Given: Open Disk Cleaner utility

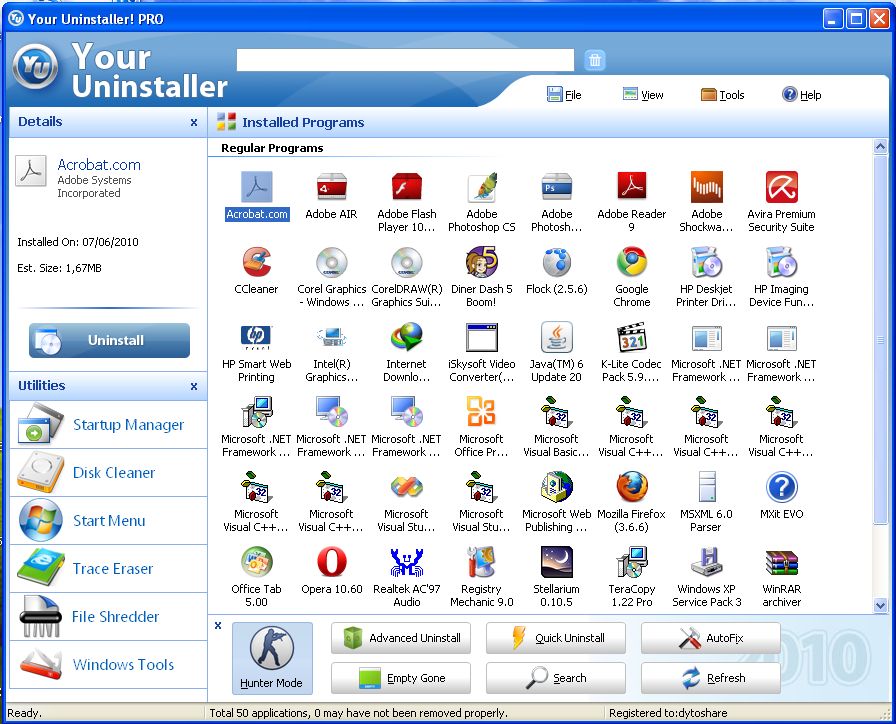Looking at the screenshot, I should [109, 473].
